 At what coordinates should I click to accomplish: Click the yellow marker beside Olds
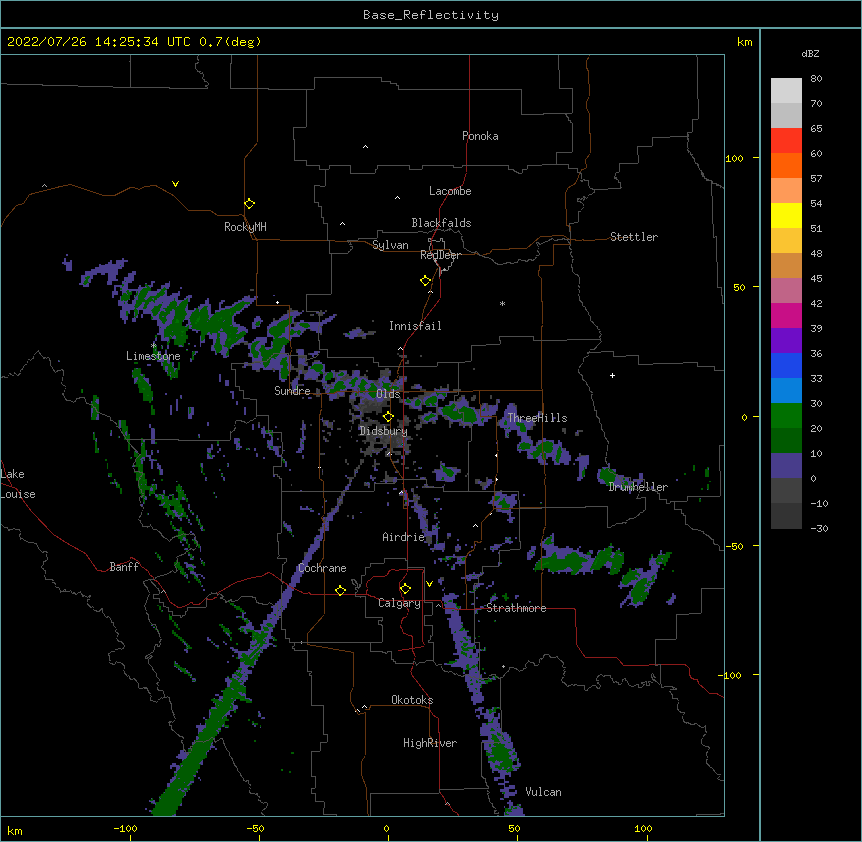(388, 416)
